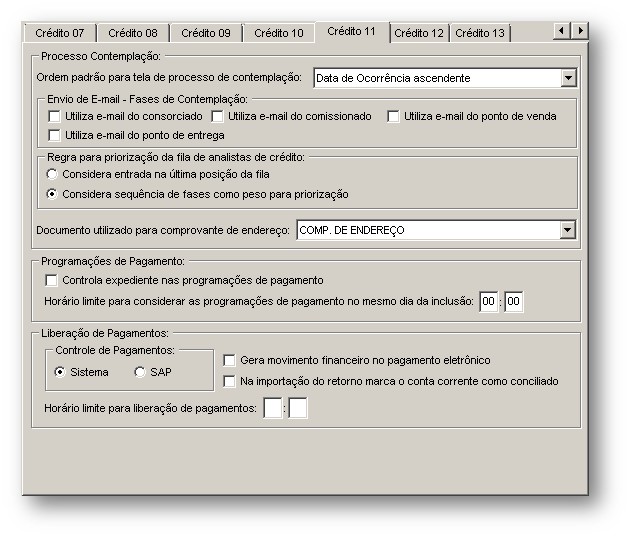Click the Envio de E-mail - Fases label
The width and height of the screenshot is (631, 538).
tap(147, 99)
